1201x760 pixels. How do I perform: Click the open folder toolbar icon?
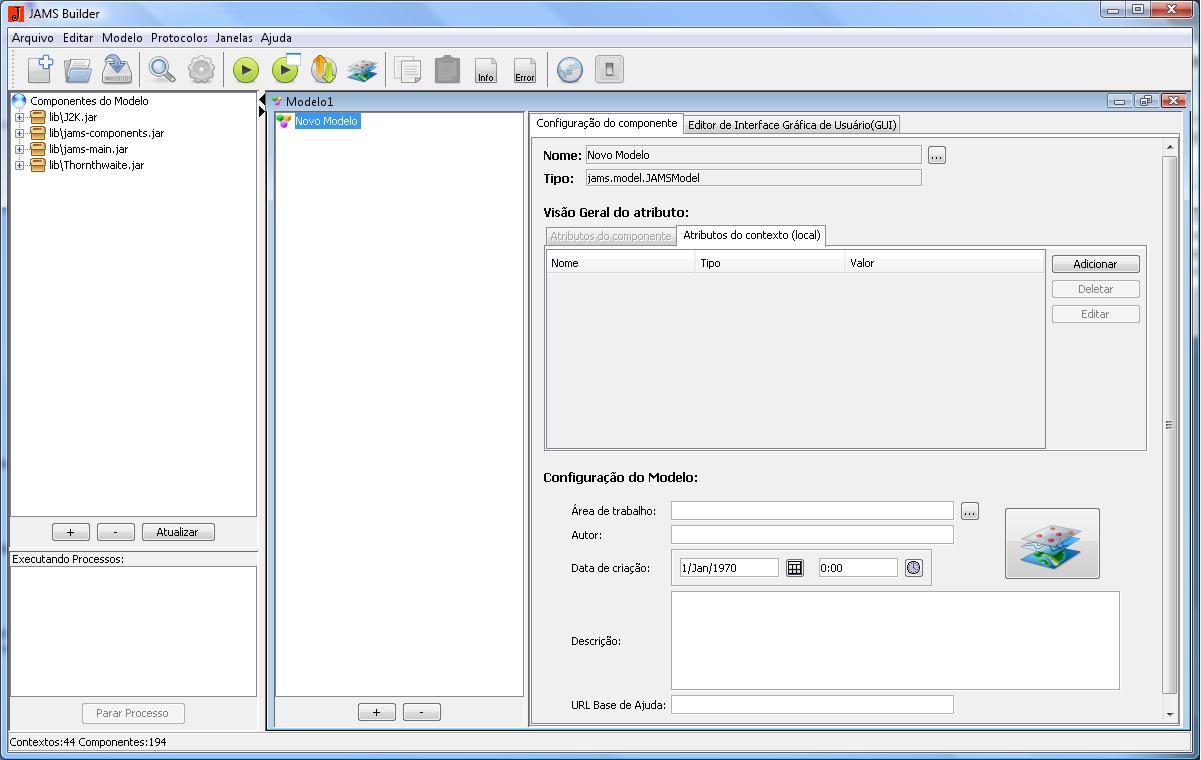[78, 70]
